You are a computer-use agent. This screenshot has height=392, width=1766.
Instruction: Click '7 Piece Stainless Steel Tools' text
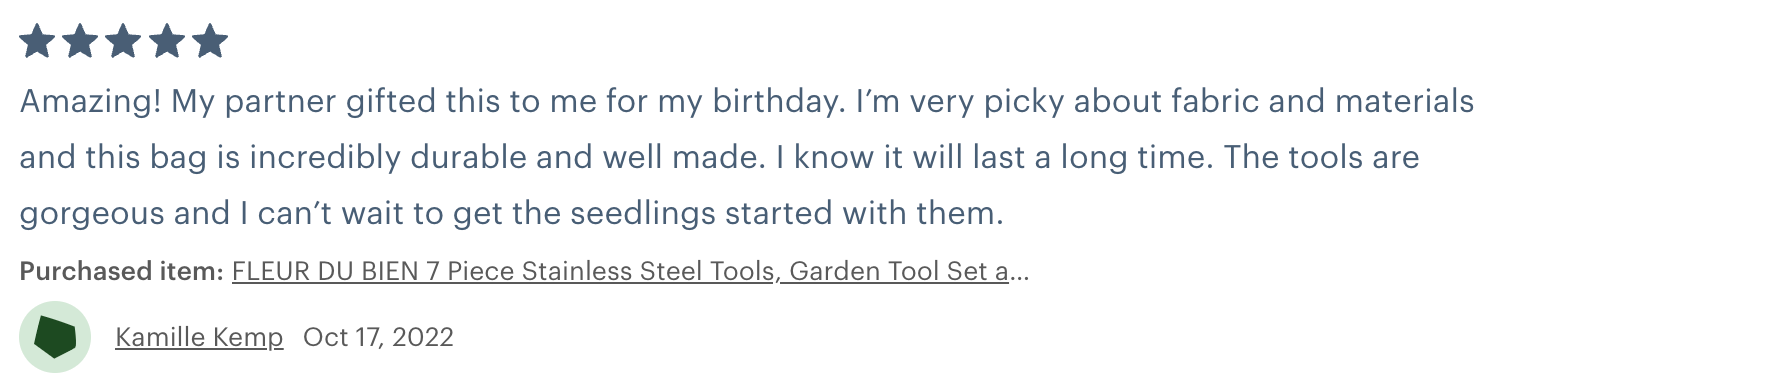click(x=601, y=271)
